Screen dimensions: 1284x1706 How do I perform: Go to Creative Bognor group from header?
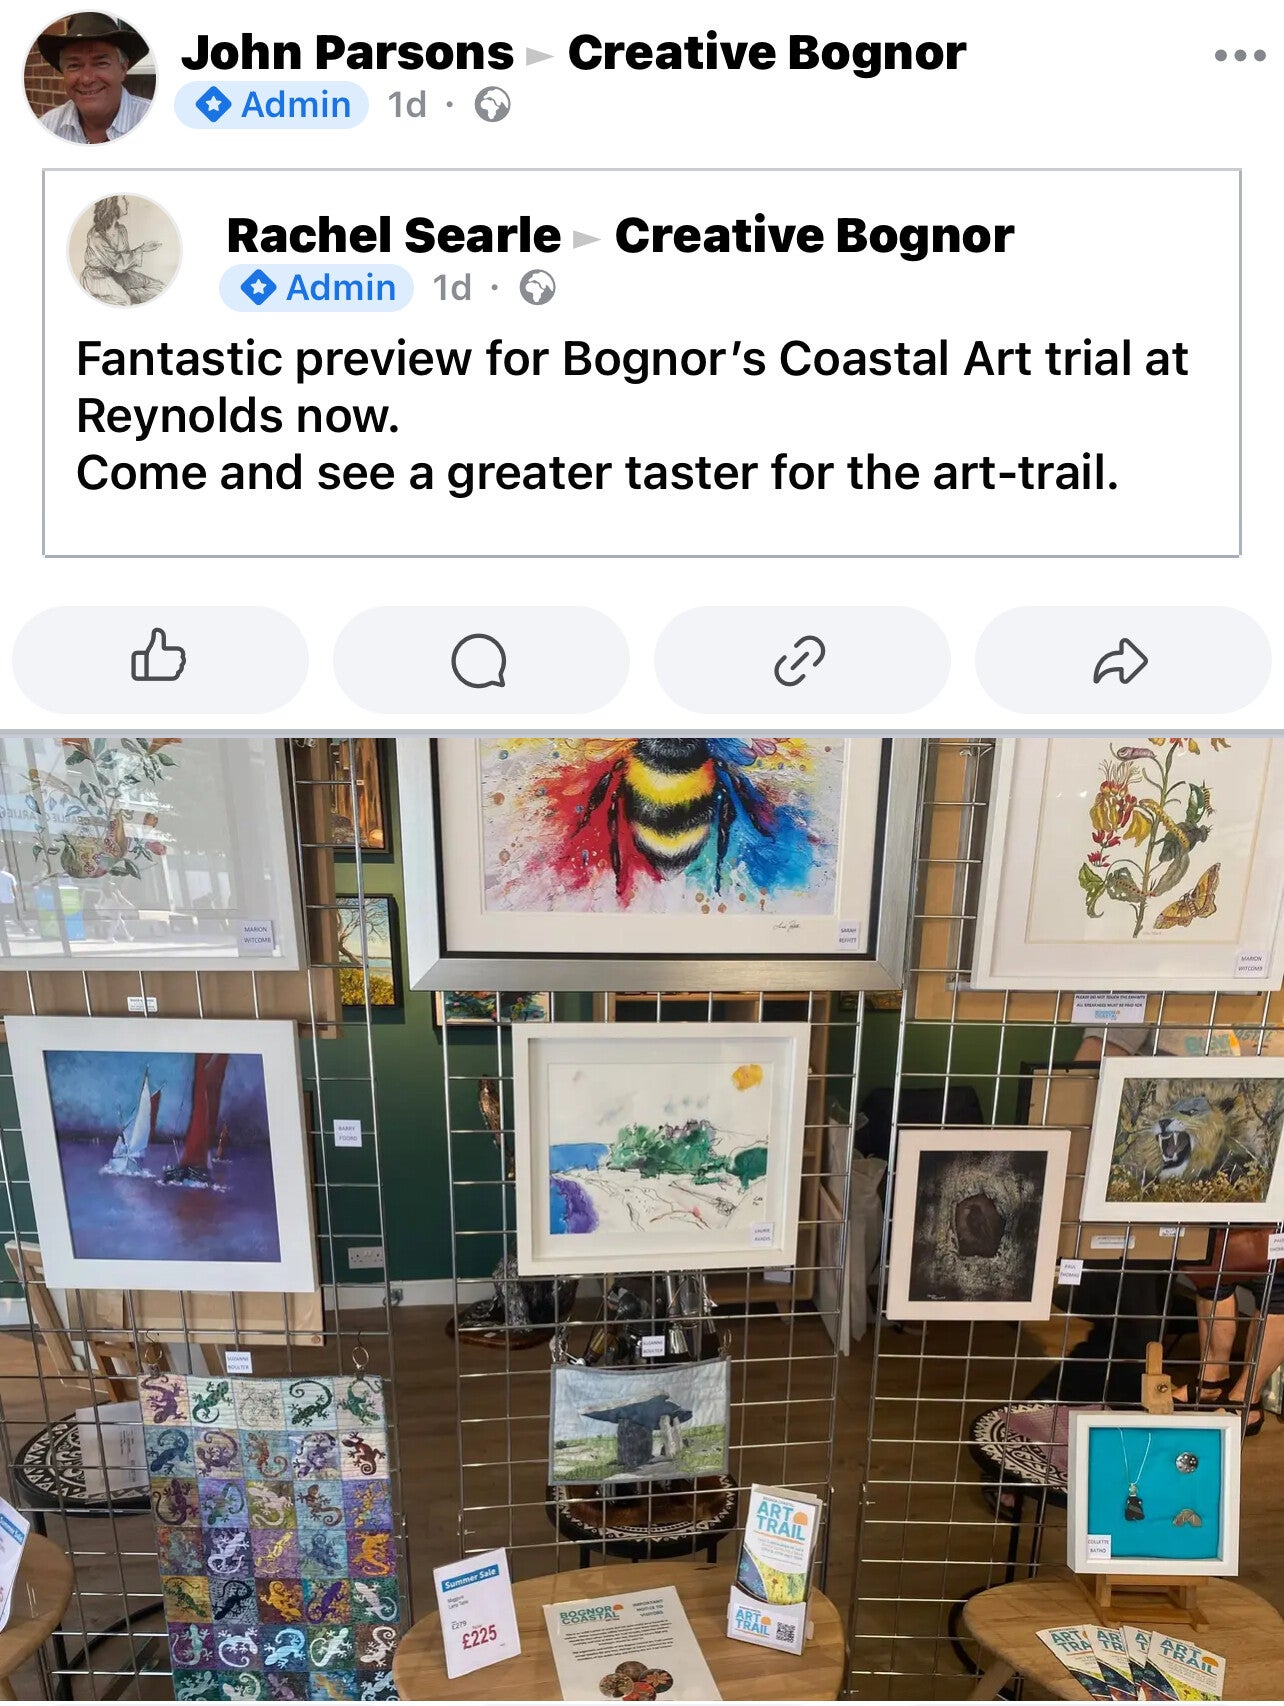[767, 53]
